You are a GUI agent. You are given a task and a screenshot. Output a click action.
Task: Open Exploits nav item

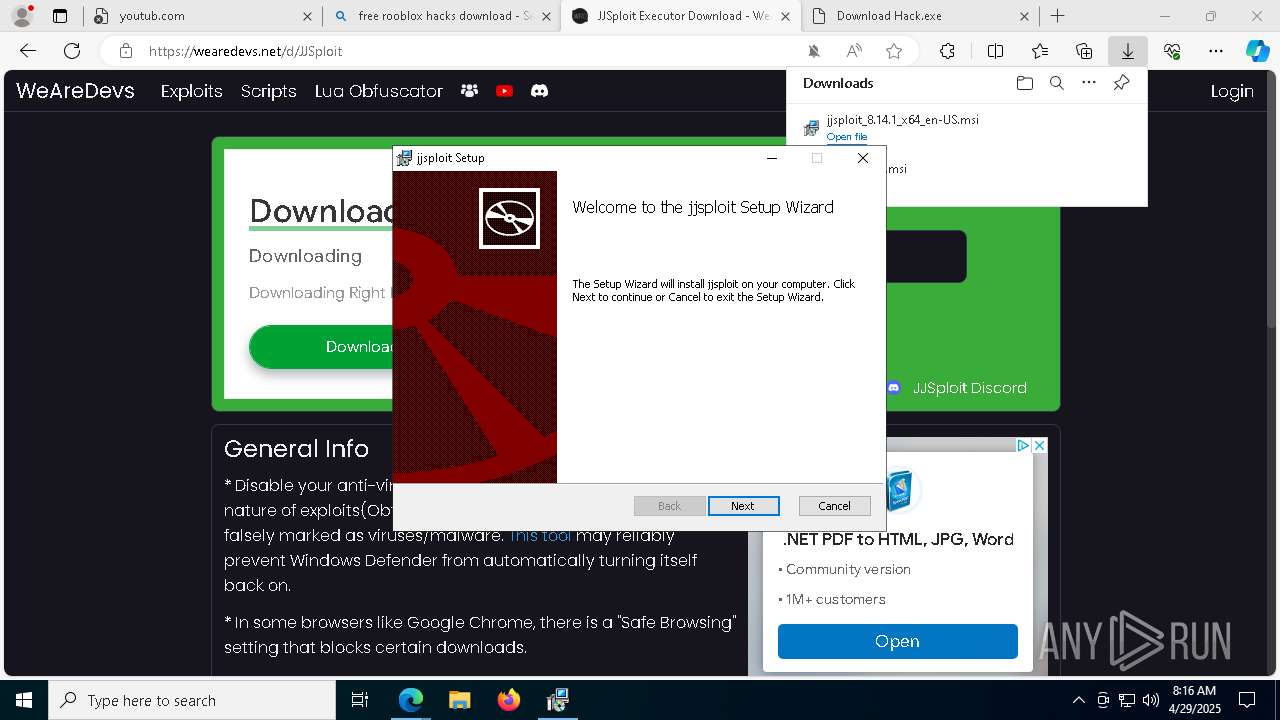click(x=191, y=91)
